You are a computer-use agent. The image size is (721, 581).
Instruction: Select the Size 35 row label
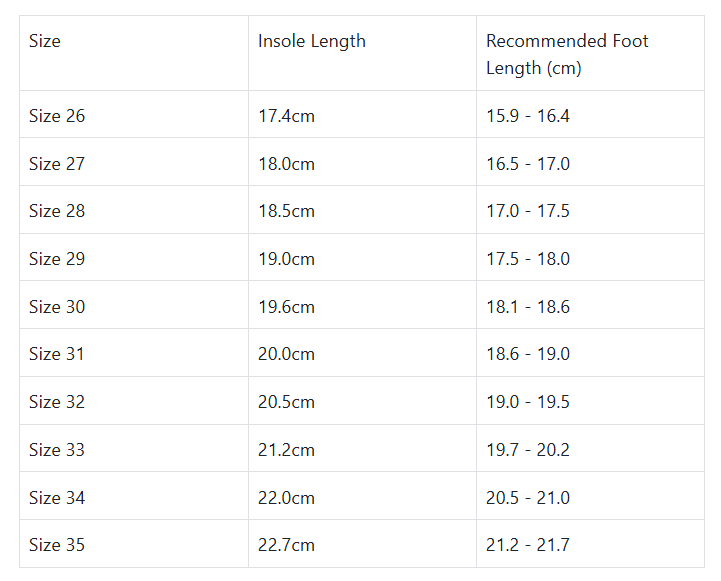(x=57, y=545)
